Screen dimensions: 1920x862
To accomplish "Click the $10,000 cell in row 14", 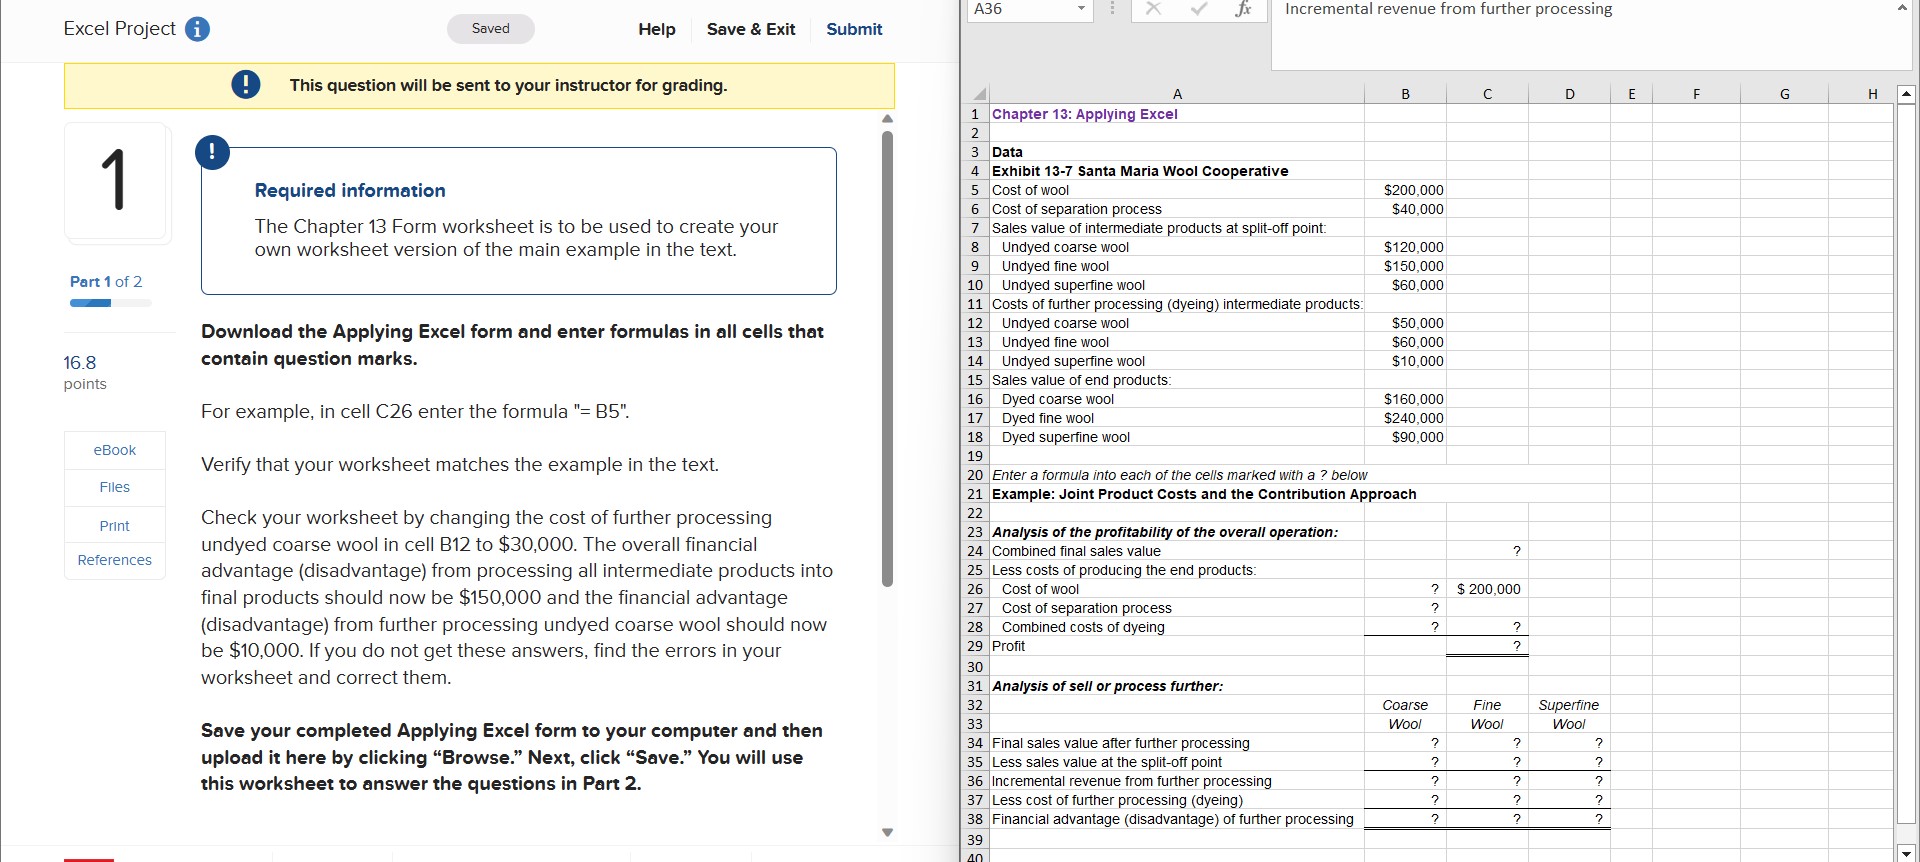I will click(1405, 361).
